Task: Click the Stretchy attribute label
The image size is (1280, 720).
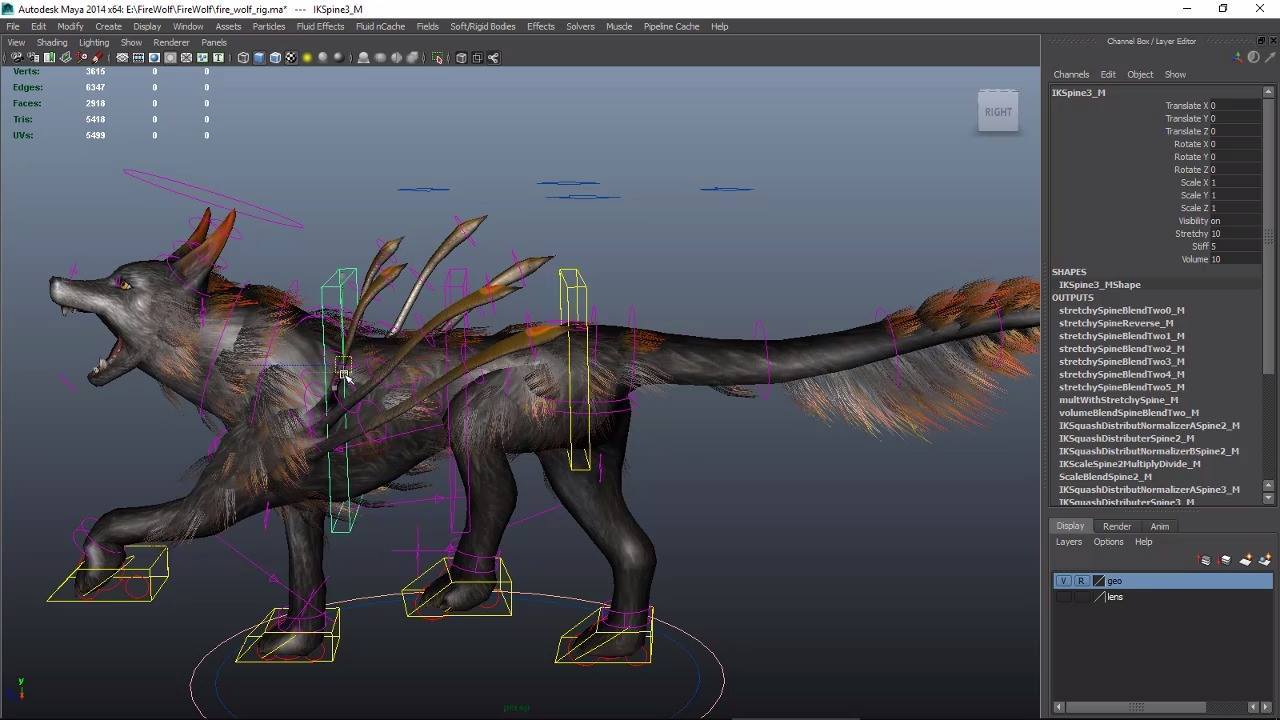Action: pyautogui.click(x=1191, y=234)
